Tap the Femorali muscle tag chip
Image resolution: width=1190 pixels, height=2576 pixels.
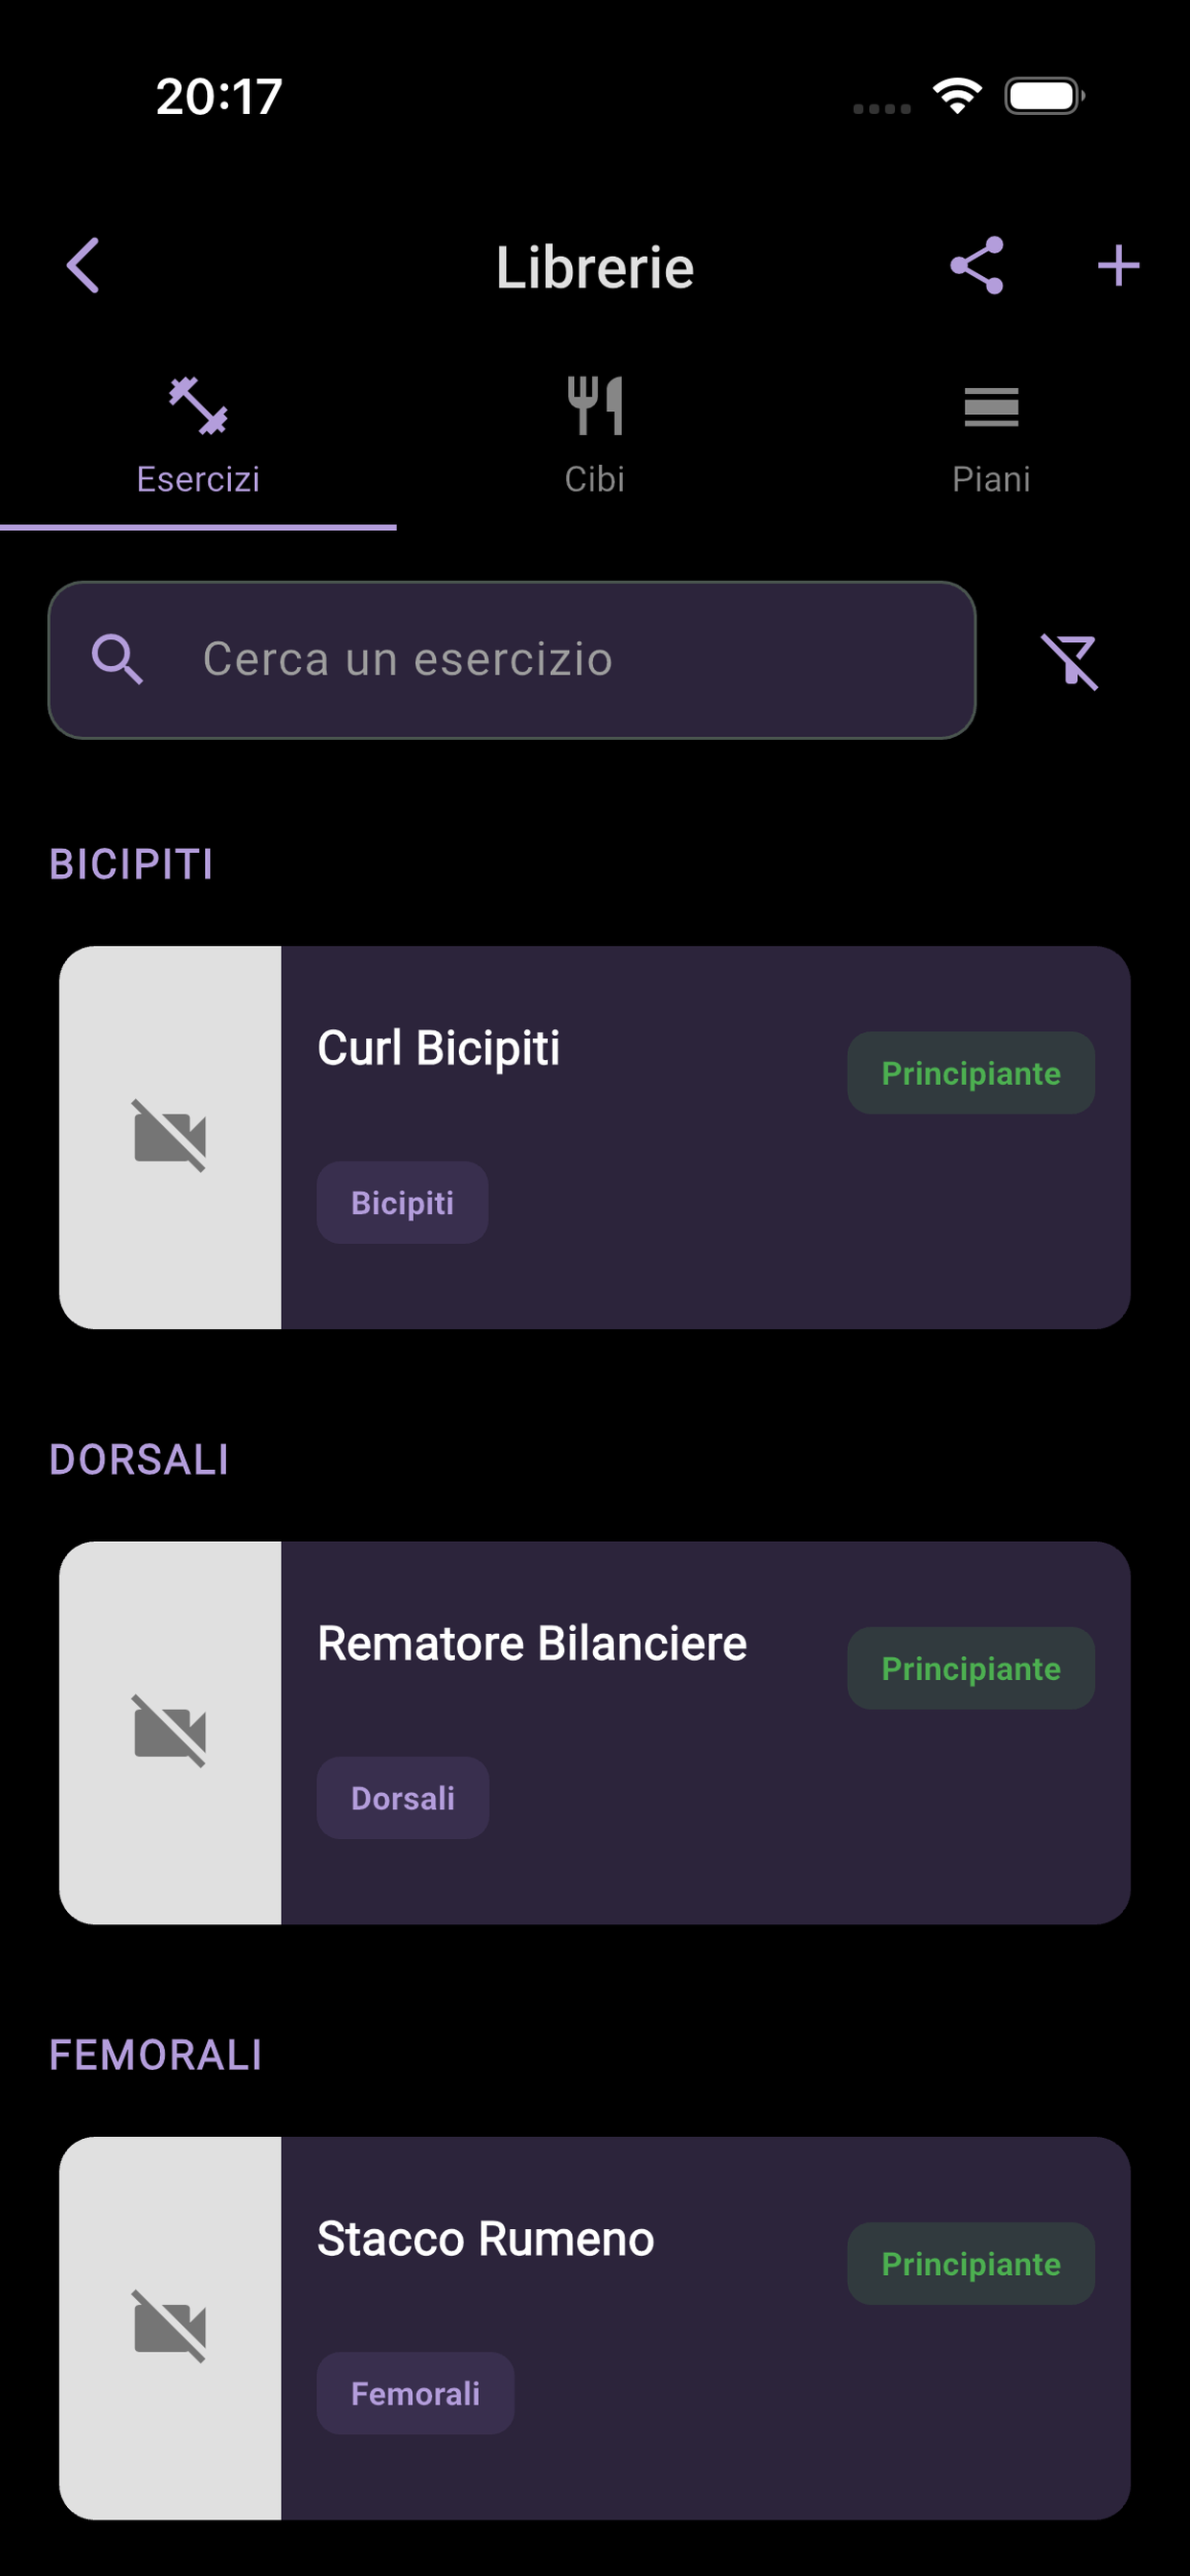(415, 2393)
